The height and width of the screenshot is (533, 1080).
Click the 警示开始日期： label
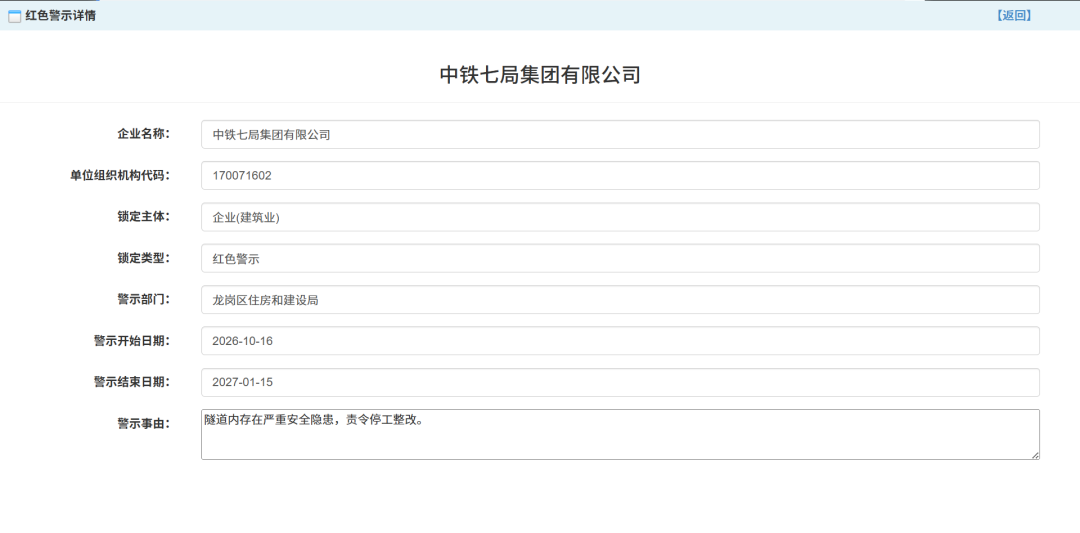(x=132, y=340)
